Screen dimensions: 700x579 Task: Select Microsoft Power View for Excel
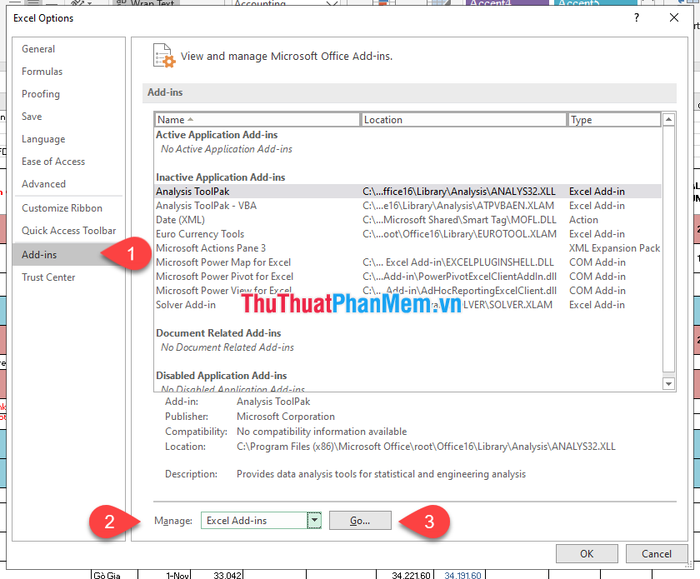pyautogui.click(x=408, y=291)
